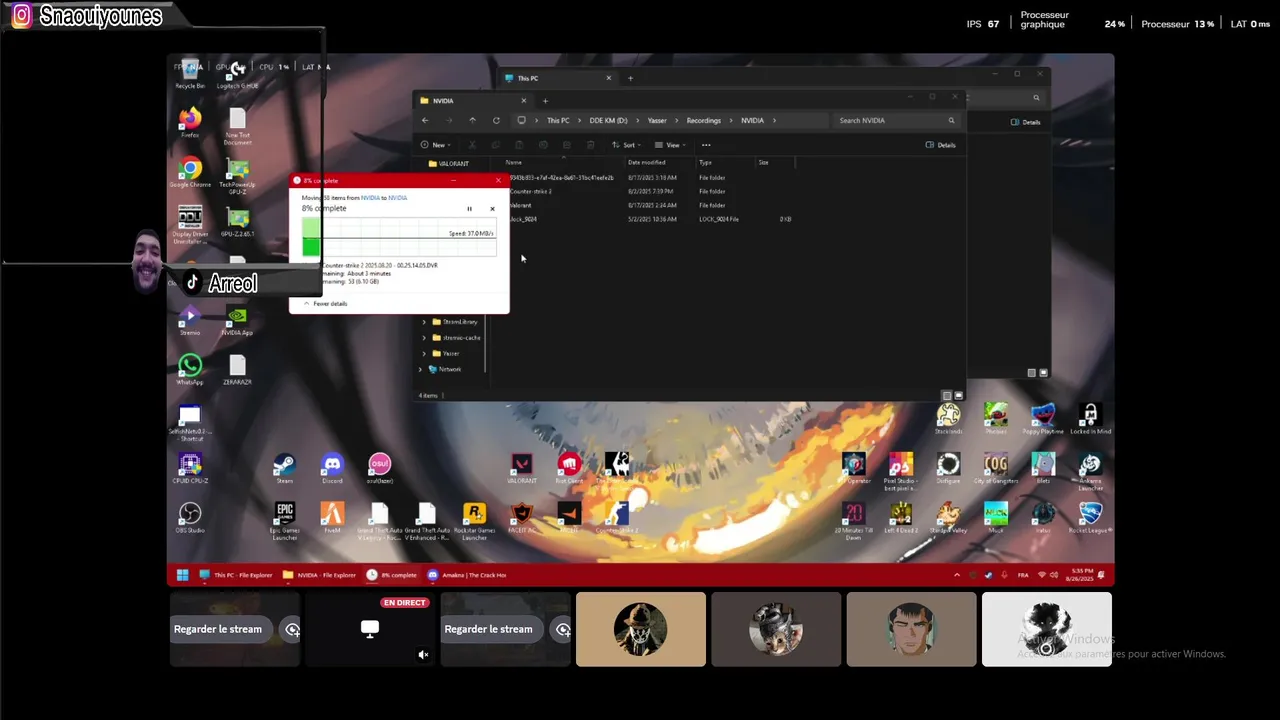Viewport: 1280px width, 720px height.
Task: Select the Rocket League desktop icon
Action: point(1090,517)
